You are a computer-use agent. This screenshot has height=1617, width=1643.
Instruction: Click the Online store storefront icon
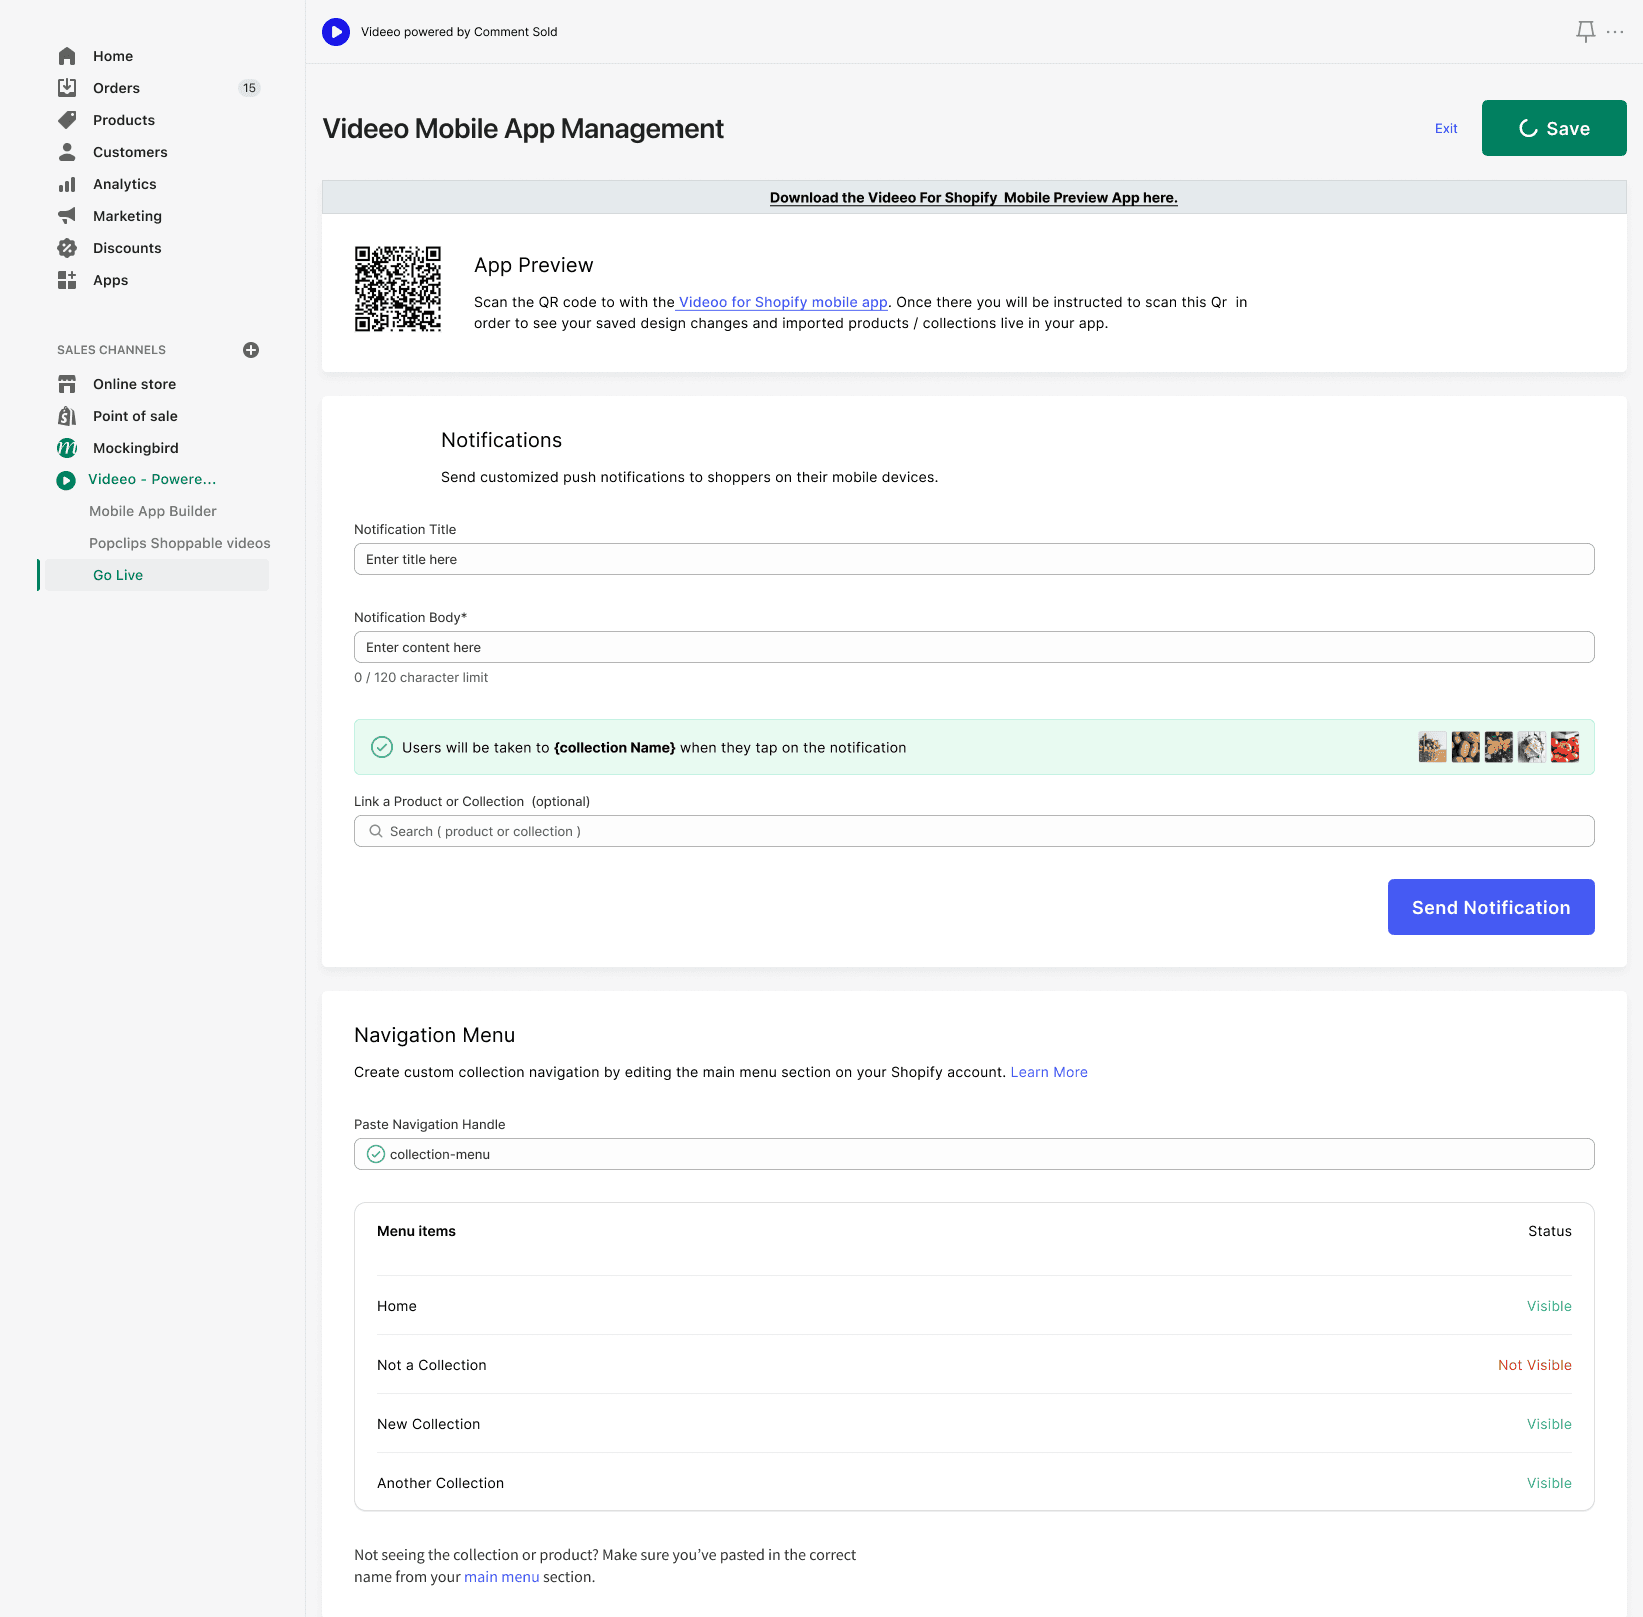(67, 384)
